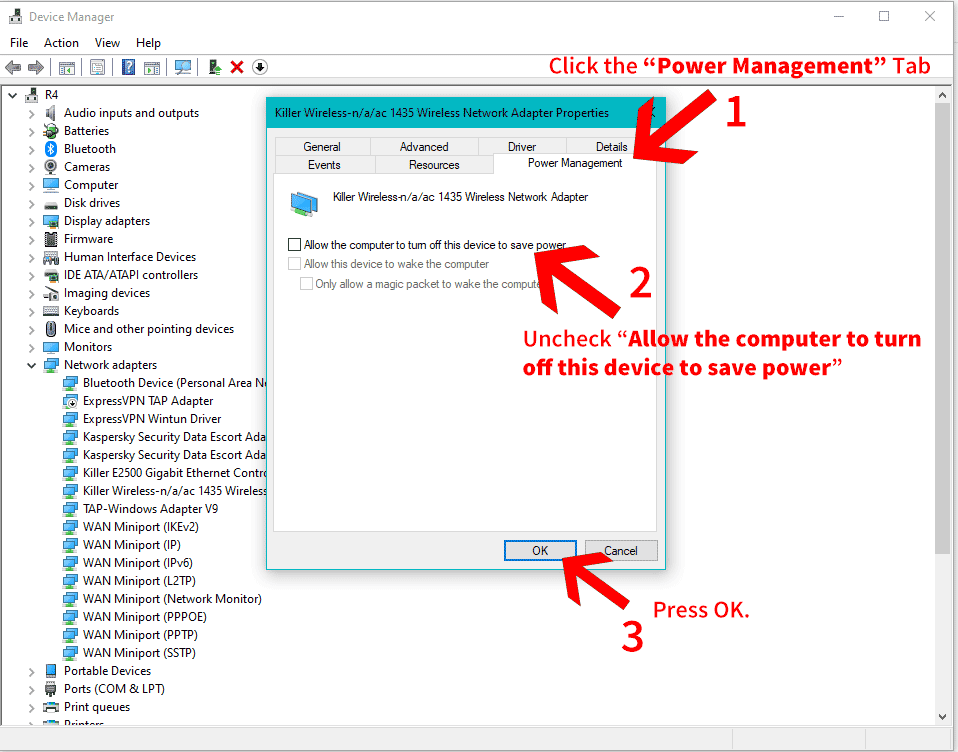
Task: Click the down-arrow Disable device icon
Action: click(x=260, y=67)
